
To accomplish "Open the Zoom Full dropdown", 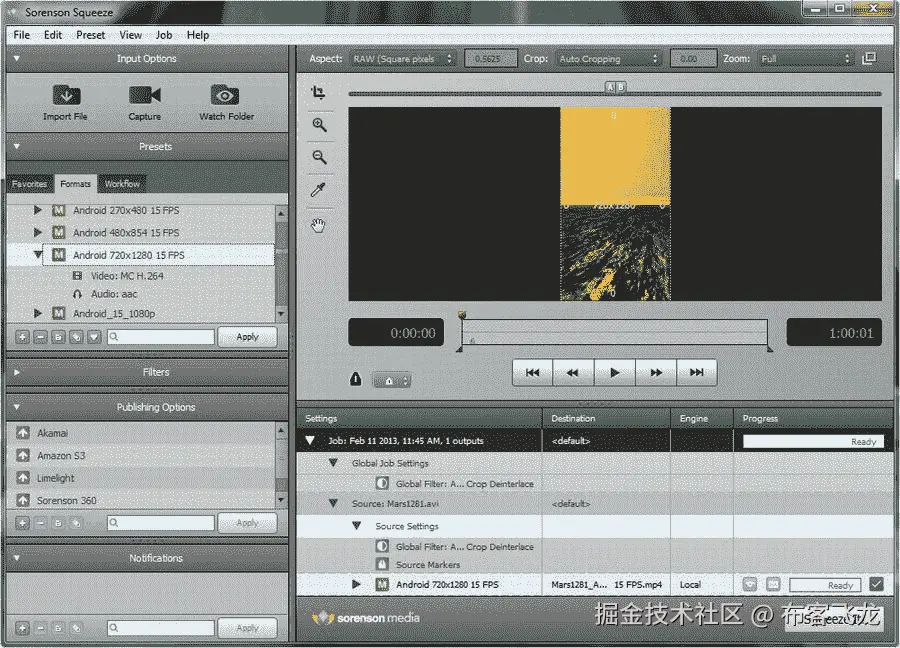I will [805, 59].
